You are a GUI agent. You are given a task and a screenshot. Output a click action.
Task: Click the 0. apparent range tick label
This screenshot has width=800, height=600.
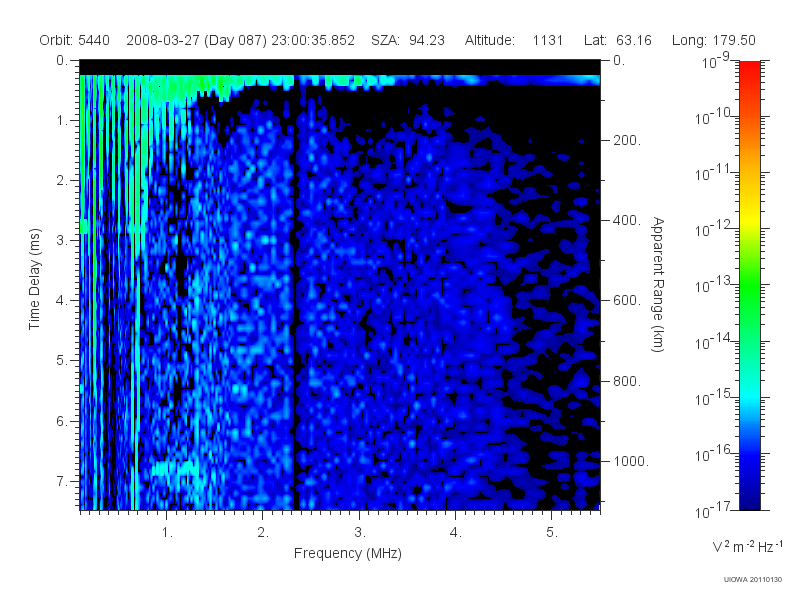[619, 61]
